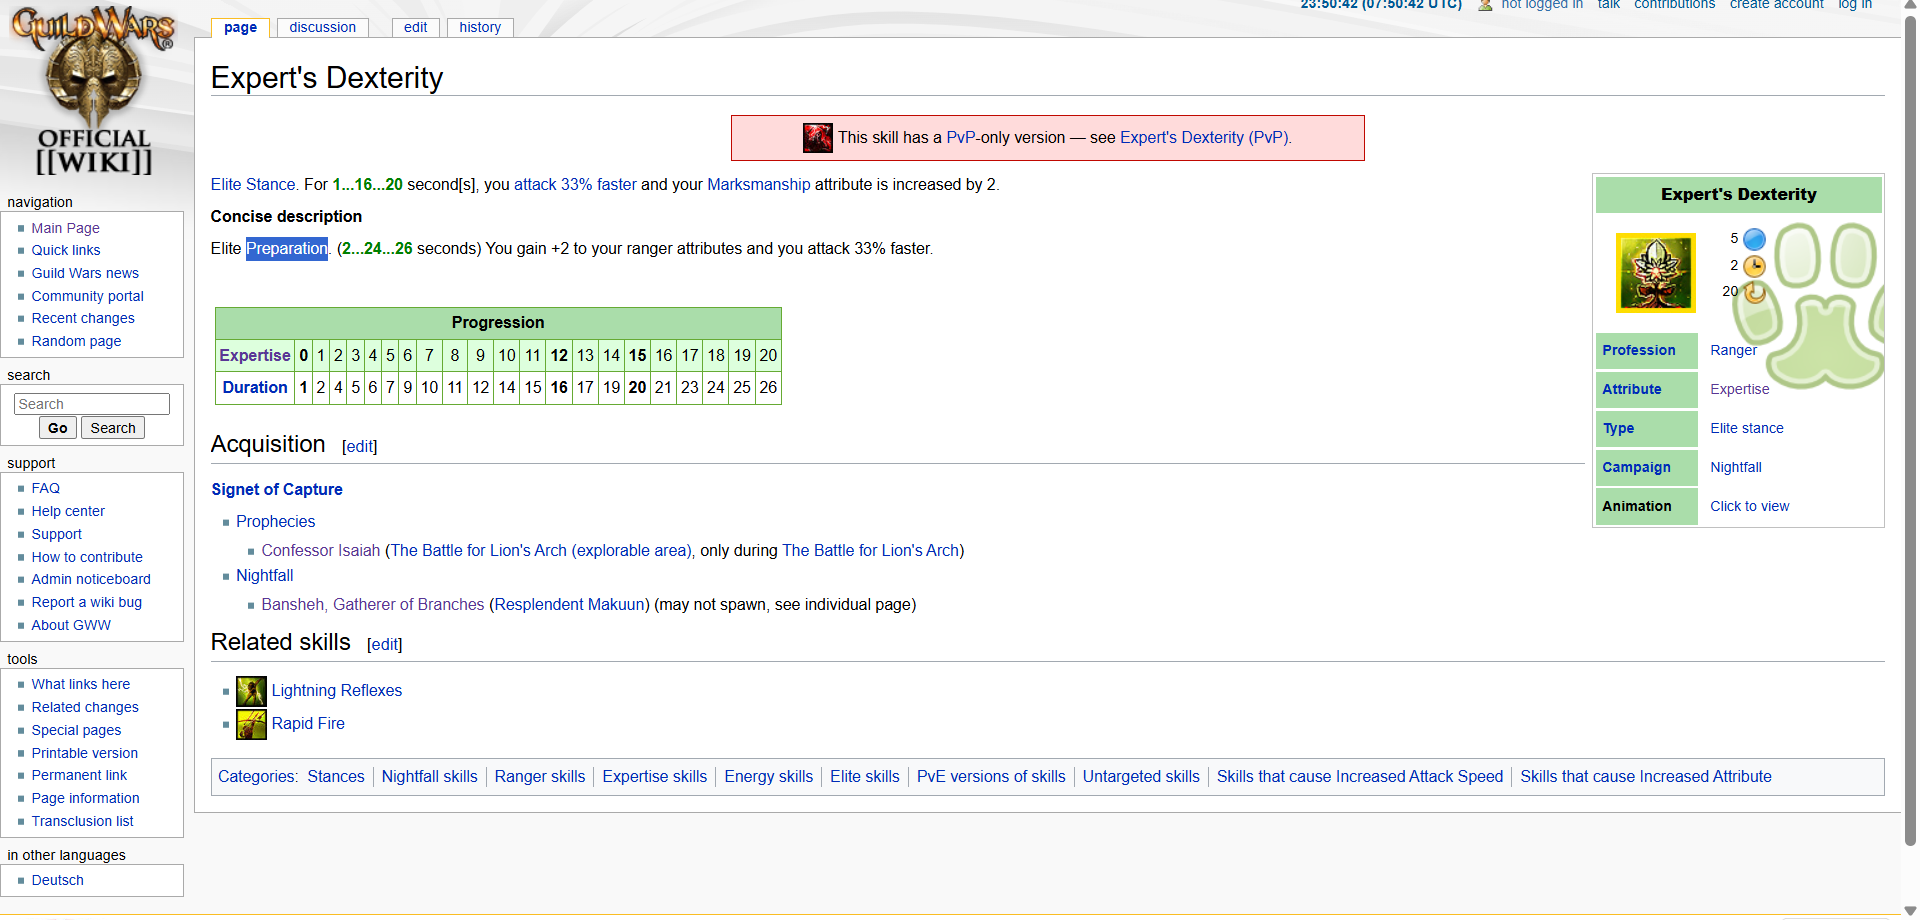The width and height of the screenshot is (1920, 920).
Task: Open the Elite skills category
Action: (864, 776)
